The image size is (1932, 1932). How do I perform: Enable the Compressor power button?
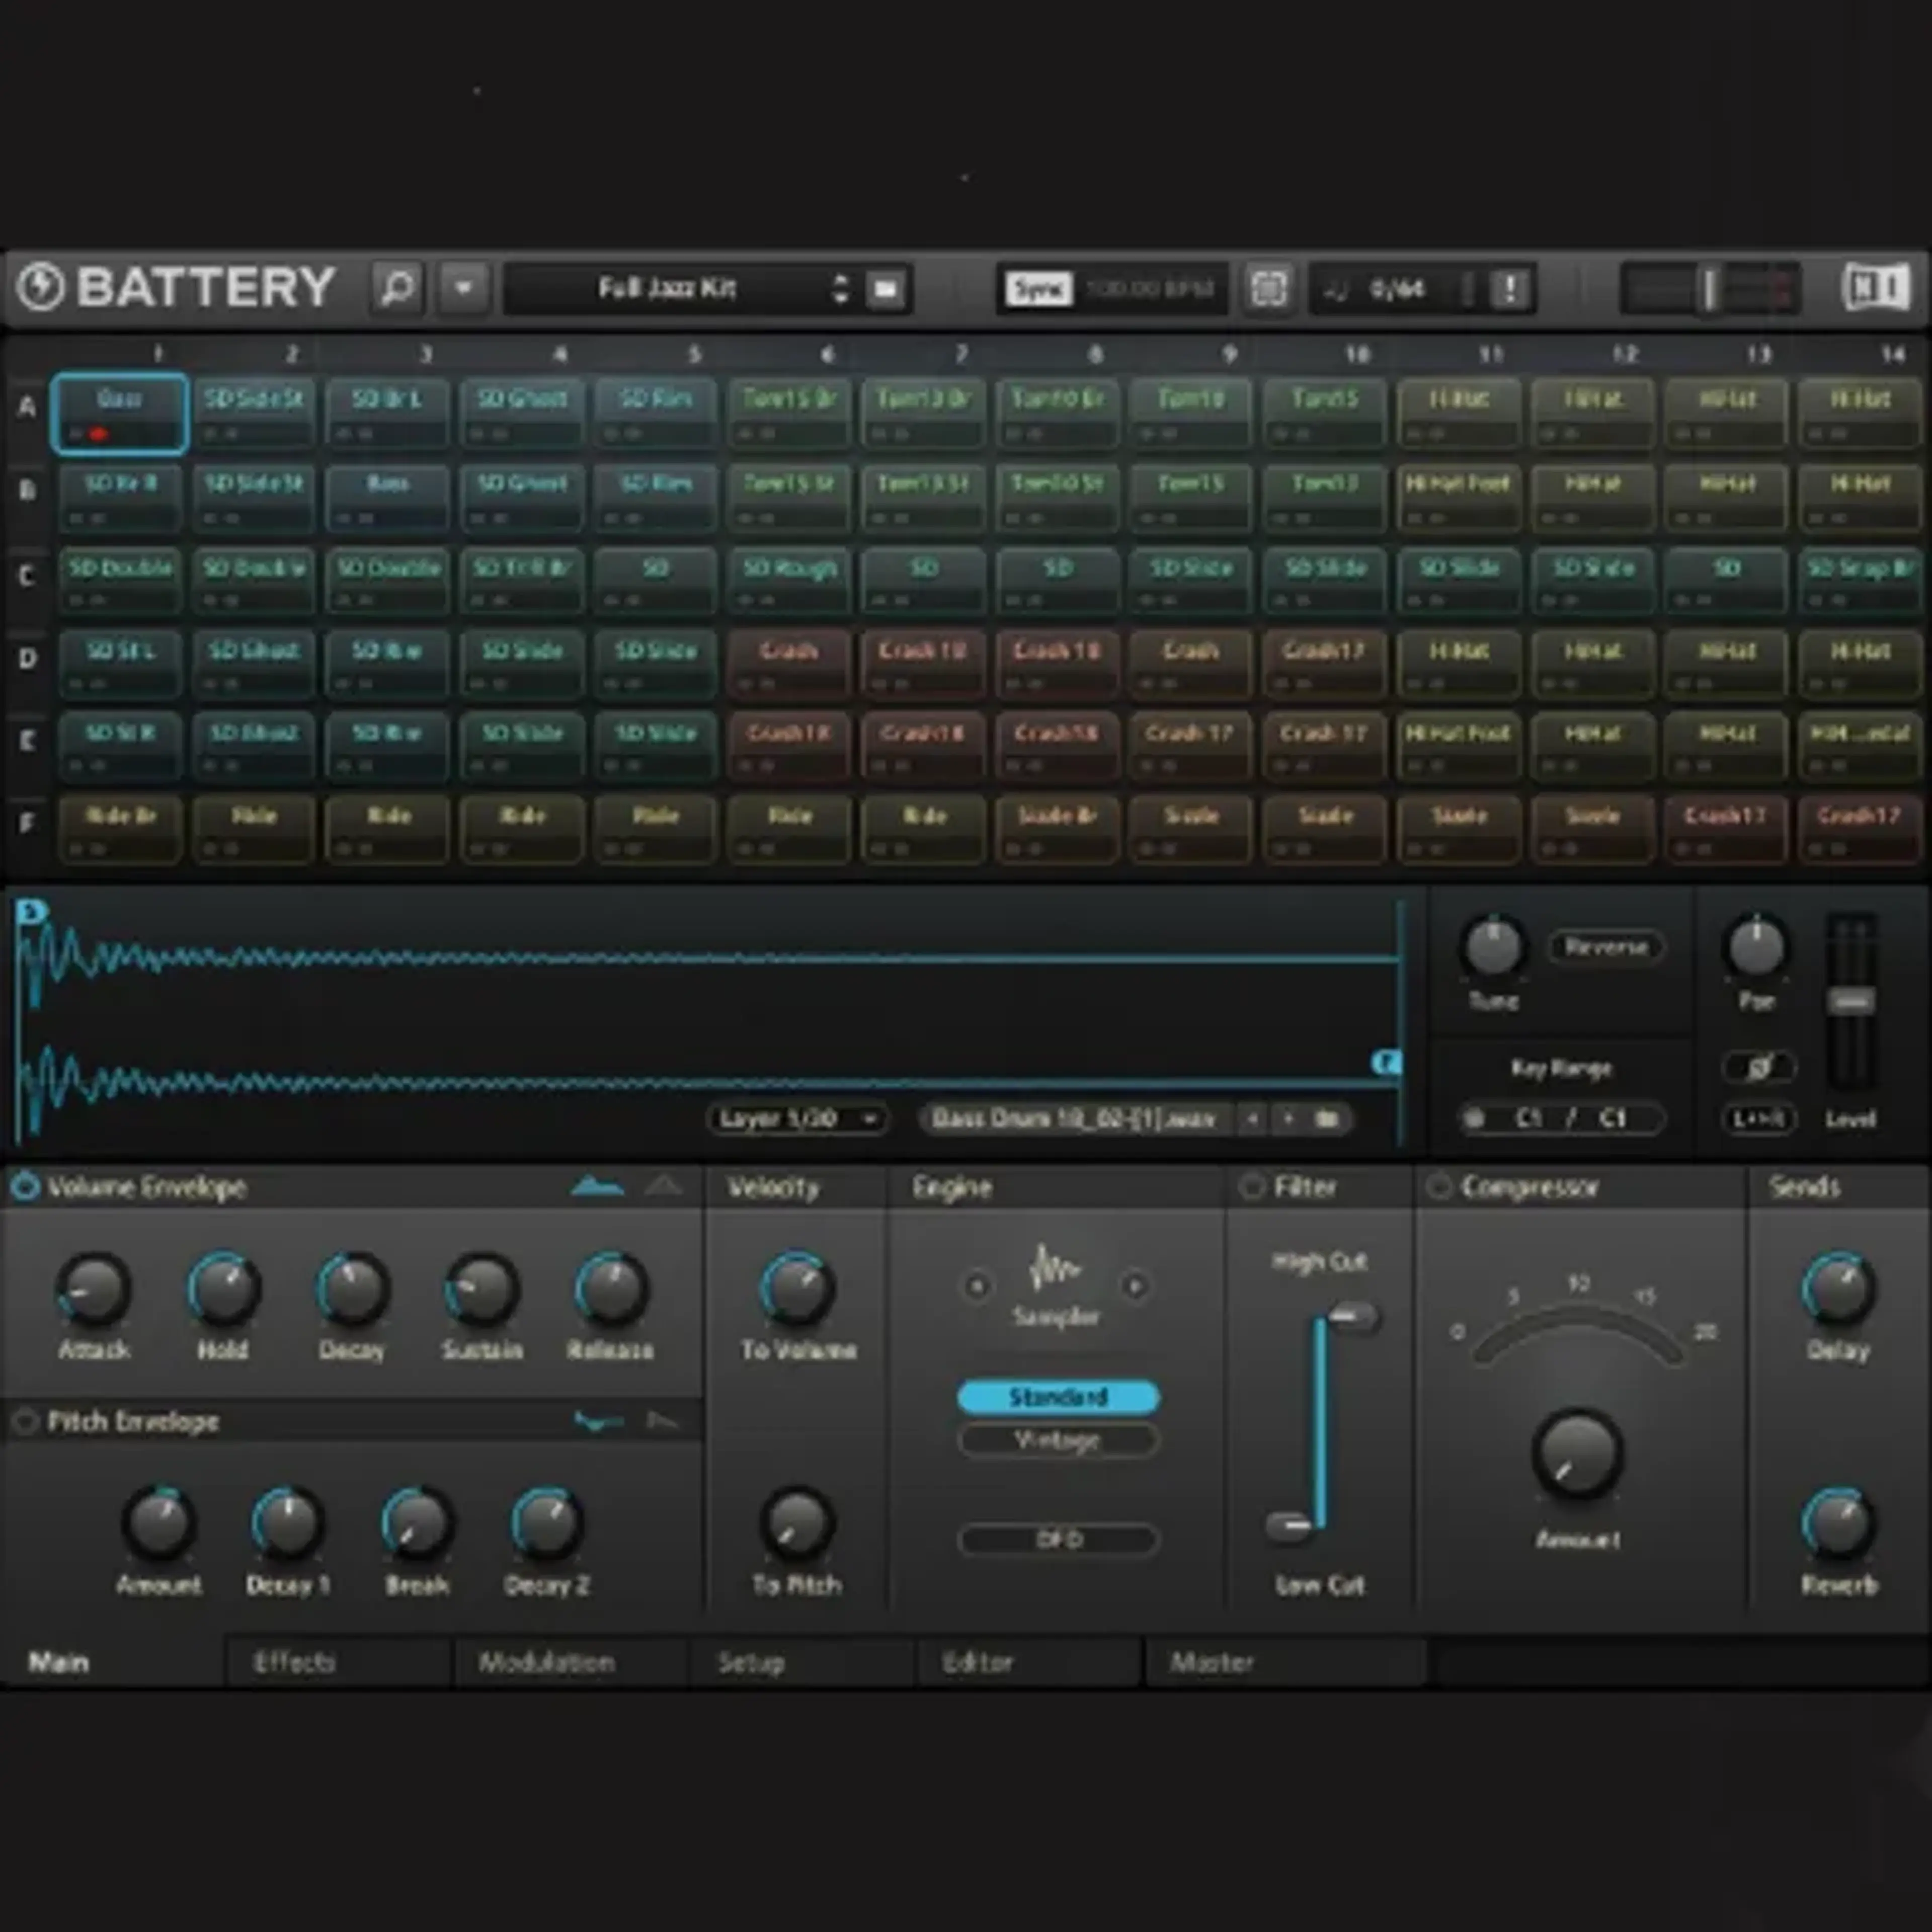click(1438, 1186)
